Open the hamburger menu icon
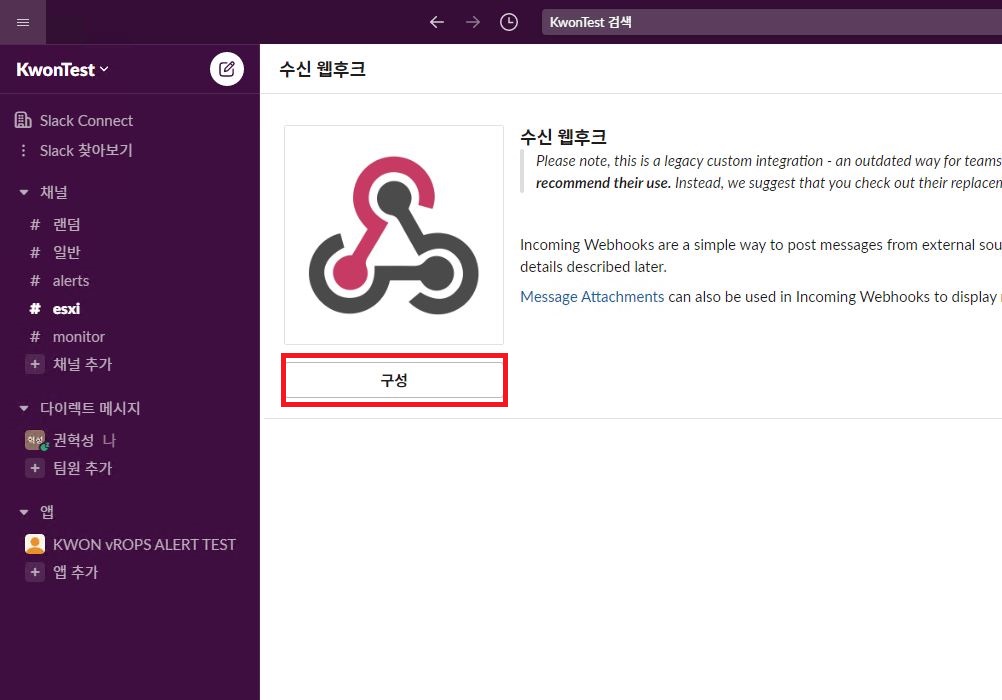Viewport: 1002px width, 700px height. pos(22,22)
